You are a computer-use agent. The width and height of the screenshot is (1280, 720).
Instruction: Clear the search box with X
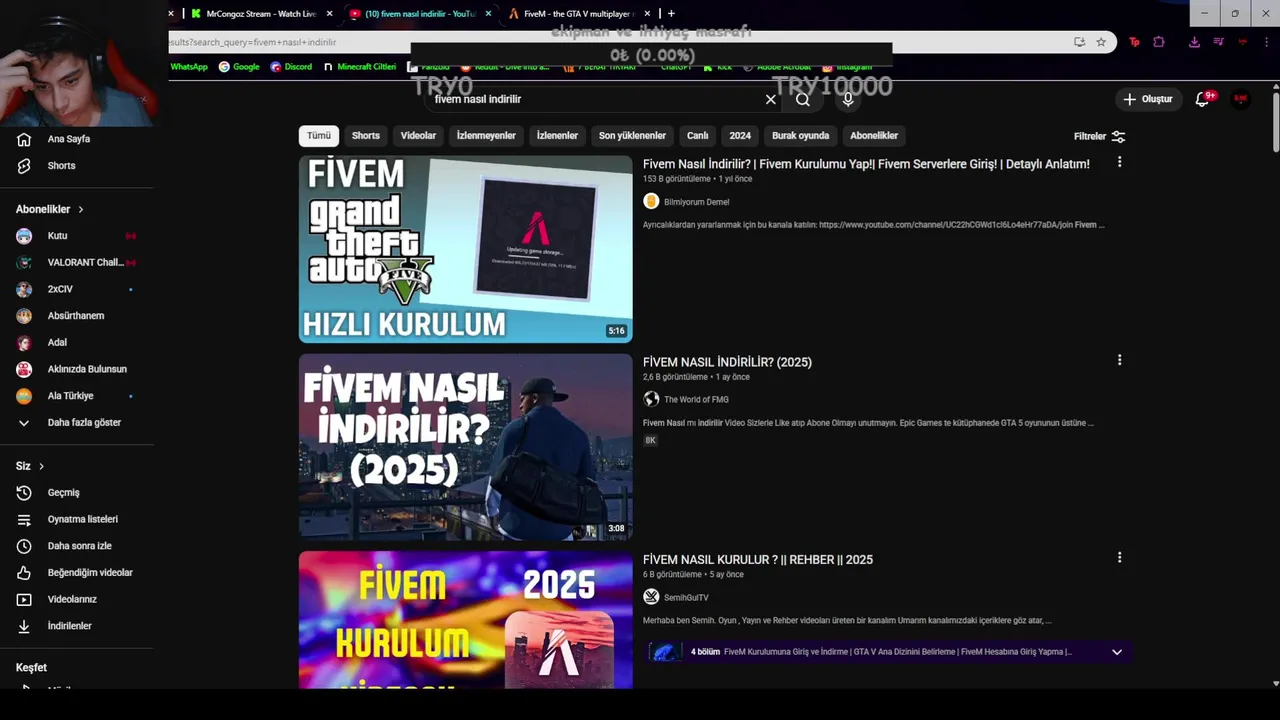[x=771, y=99]
